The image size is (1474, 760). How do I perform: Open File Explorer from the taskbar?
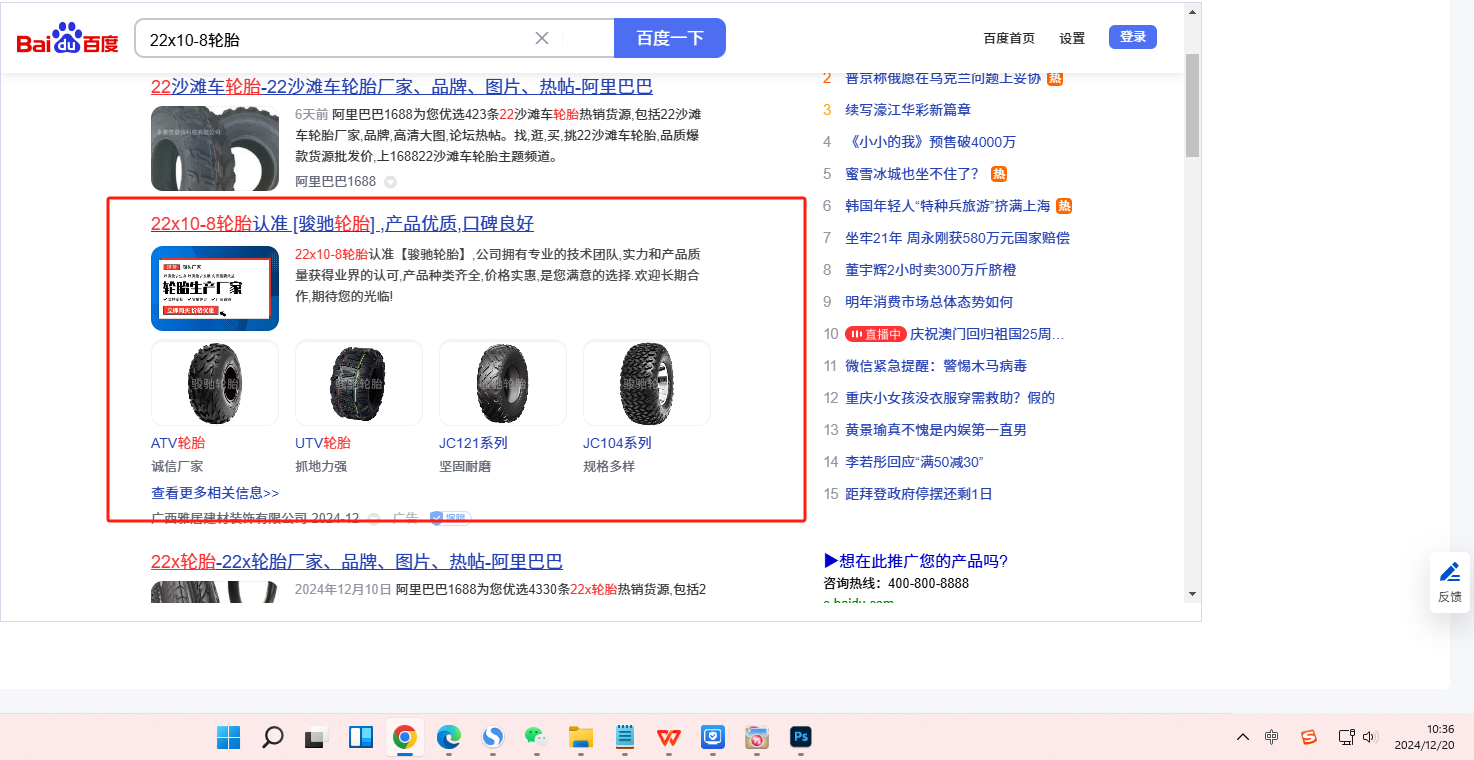(x=581, y=738)
